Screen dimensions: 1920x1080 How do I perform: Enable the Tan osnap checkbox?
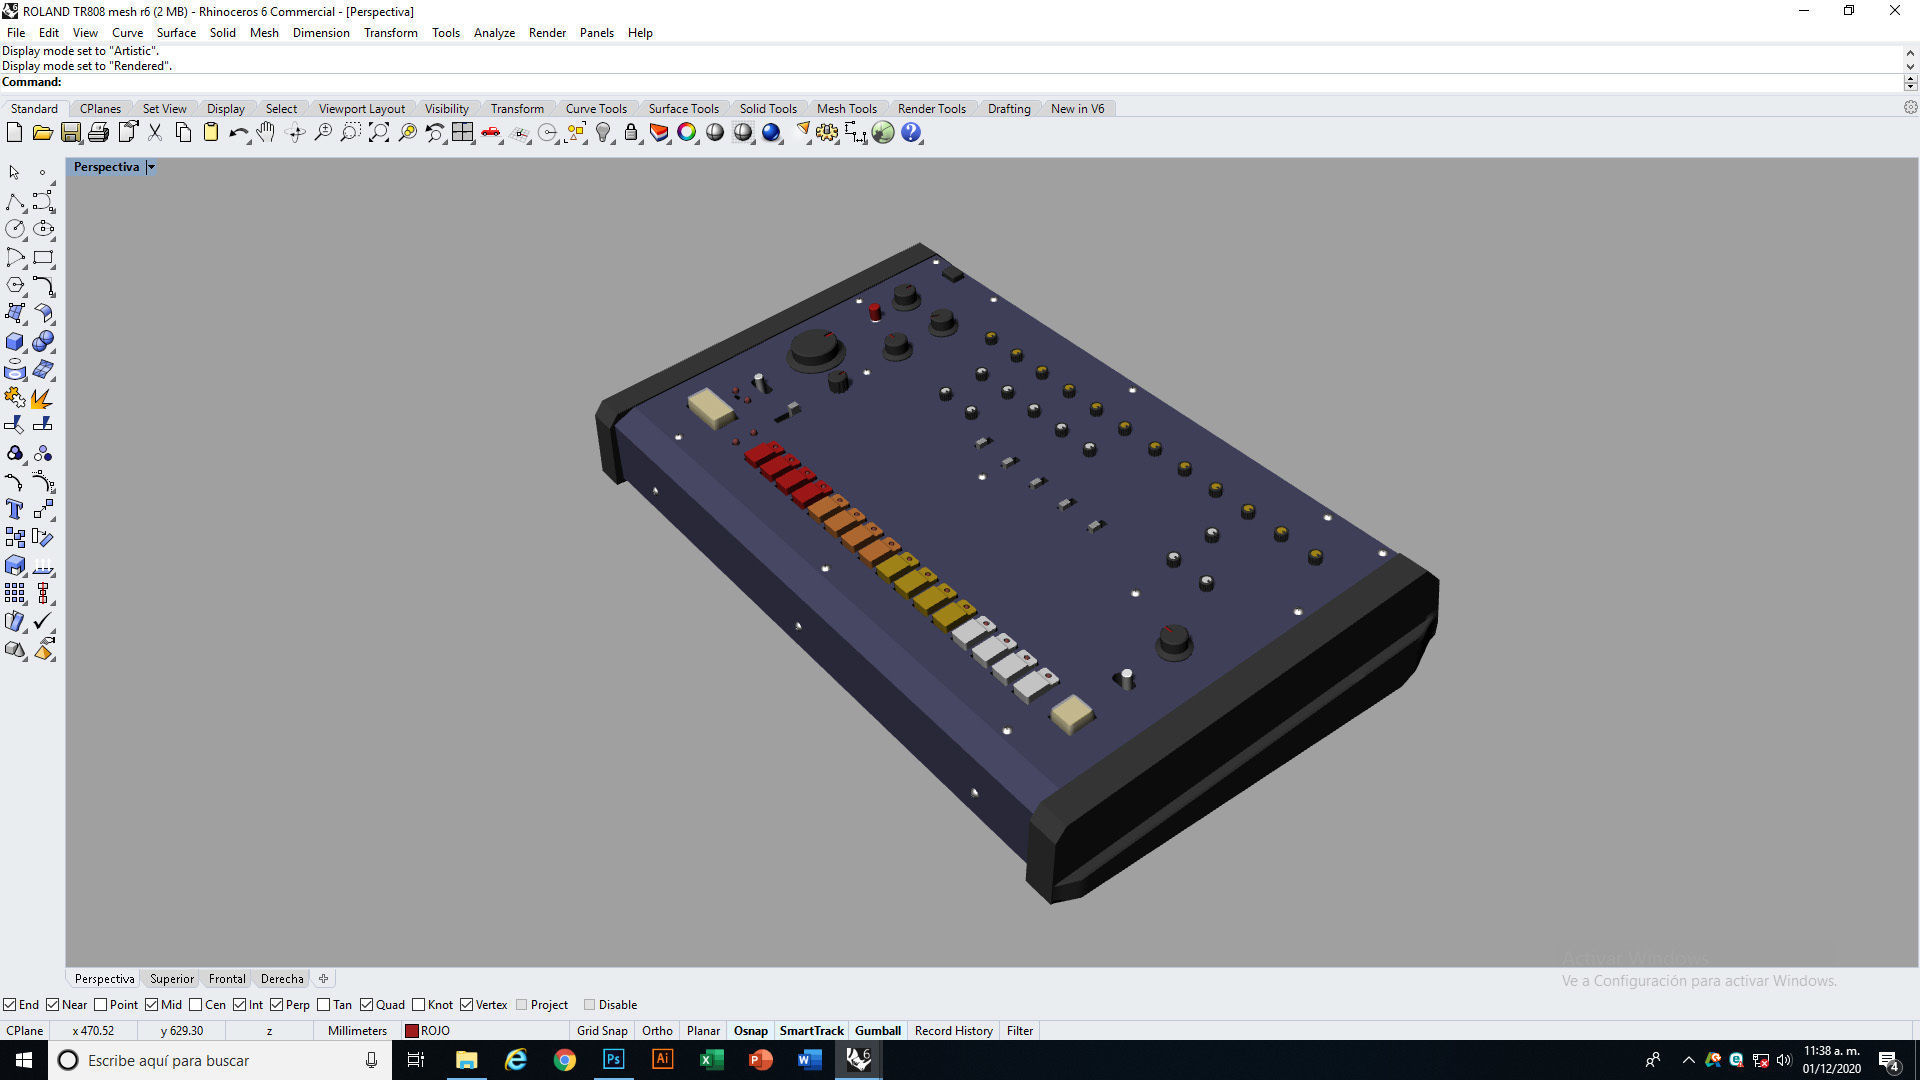323,1004
